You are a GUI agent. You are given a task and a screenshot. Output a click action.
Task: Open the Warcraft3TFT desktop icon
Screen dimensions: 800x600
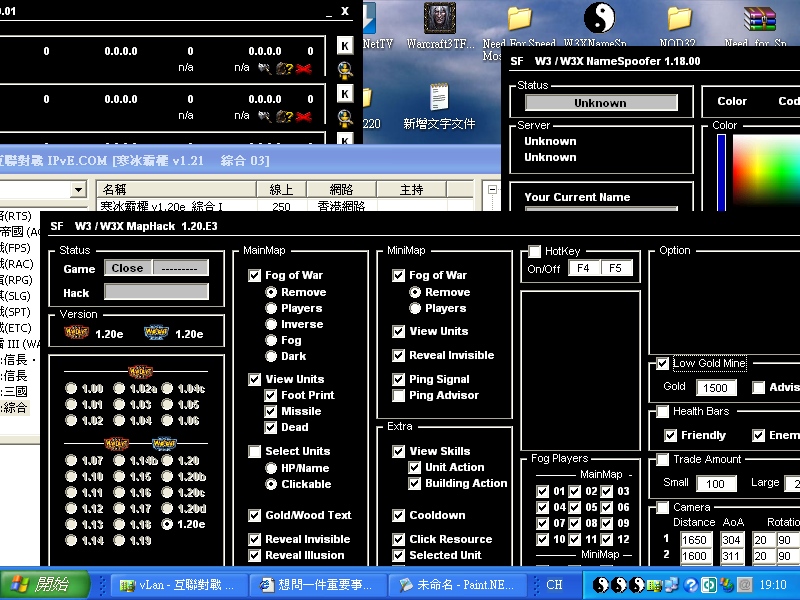click(x=437, y=20)
